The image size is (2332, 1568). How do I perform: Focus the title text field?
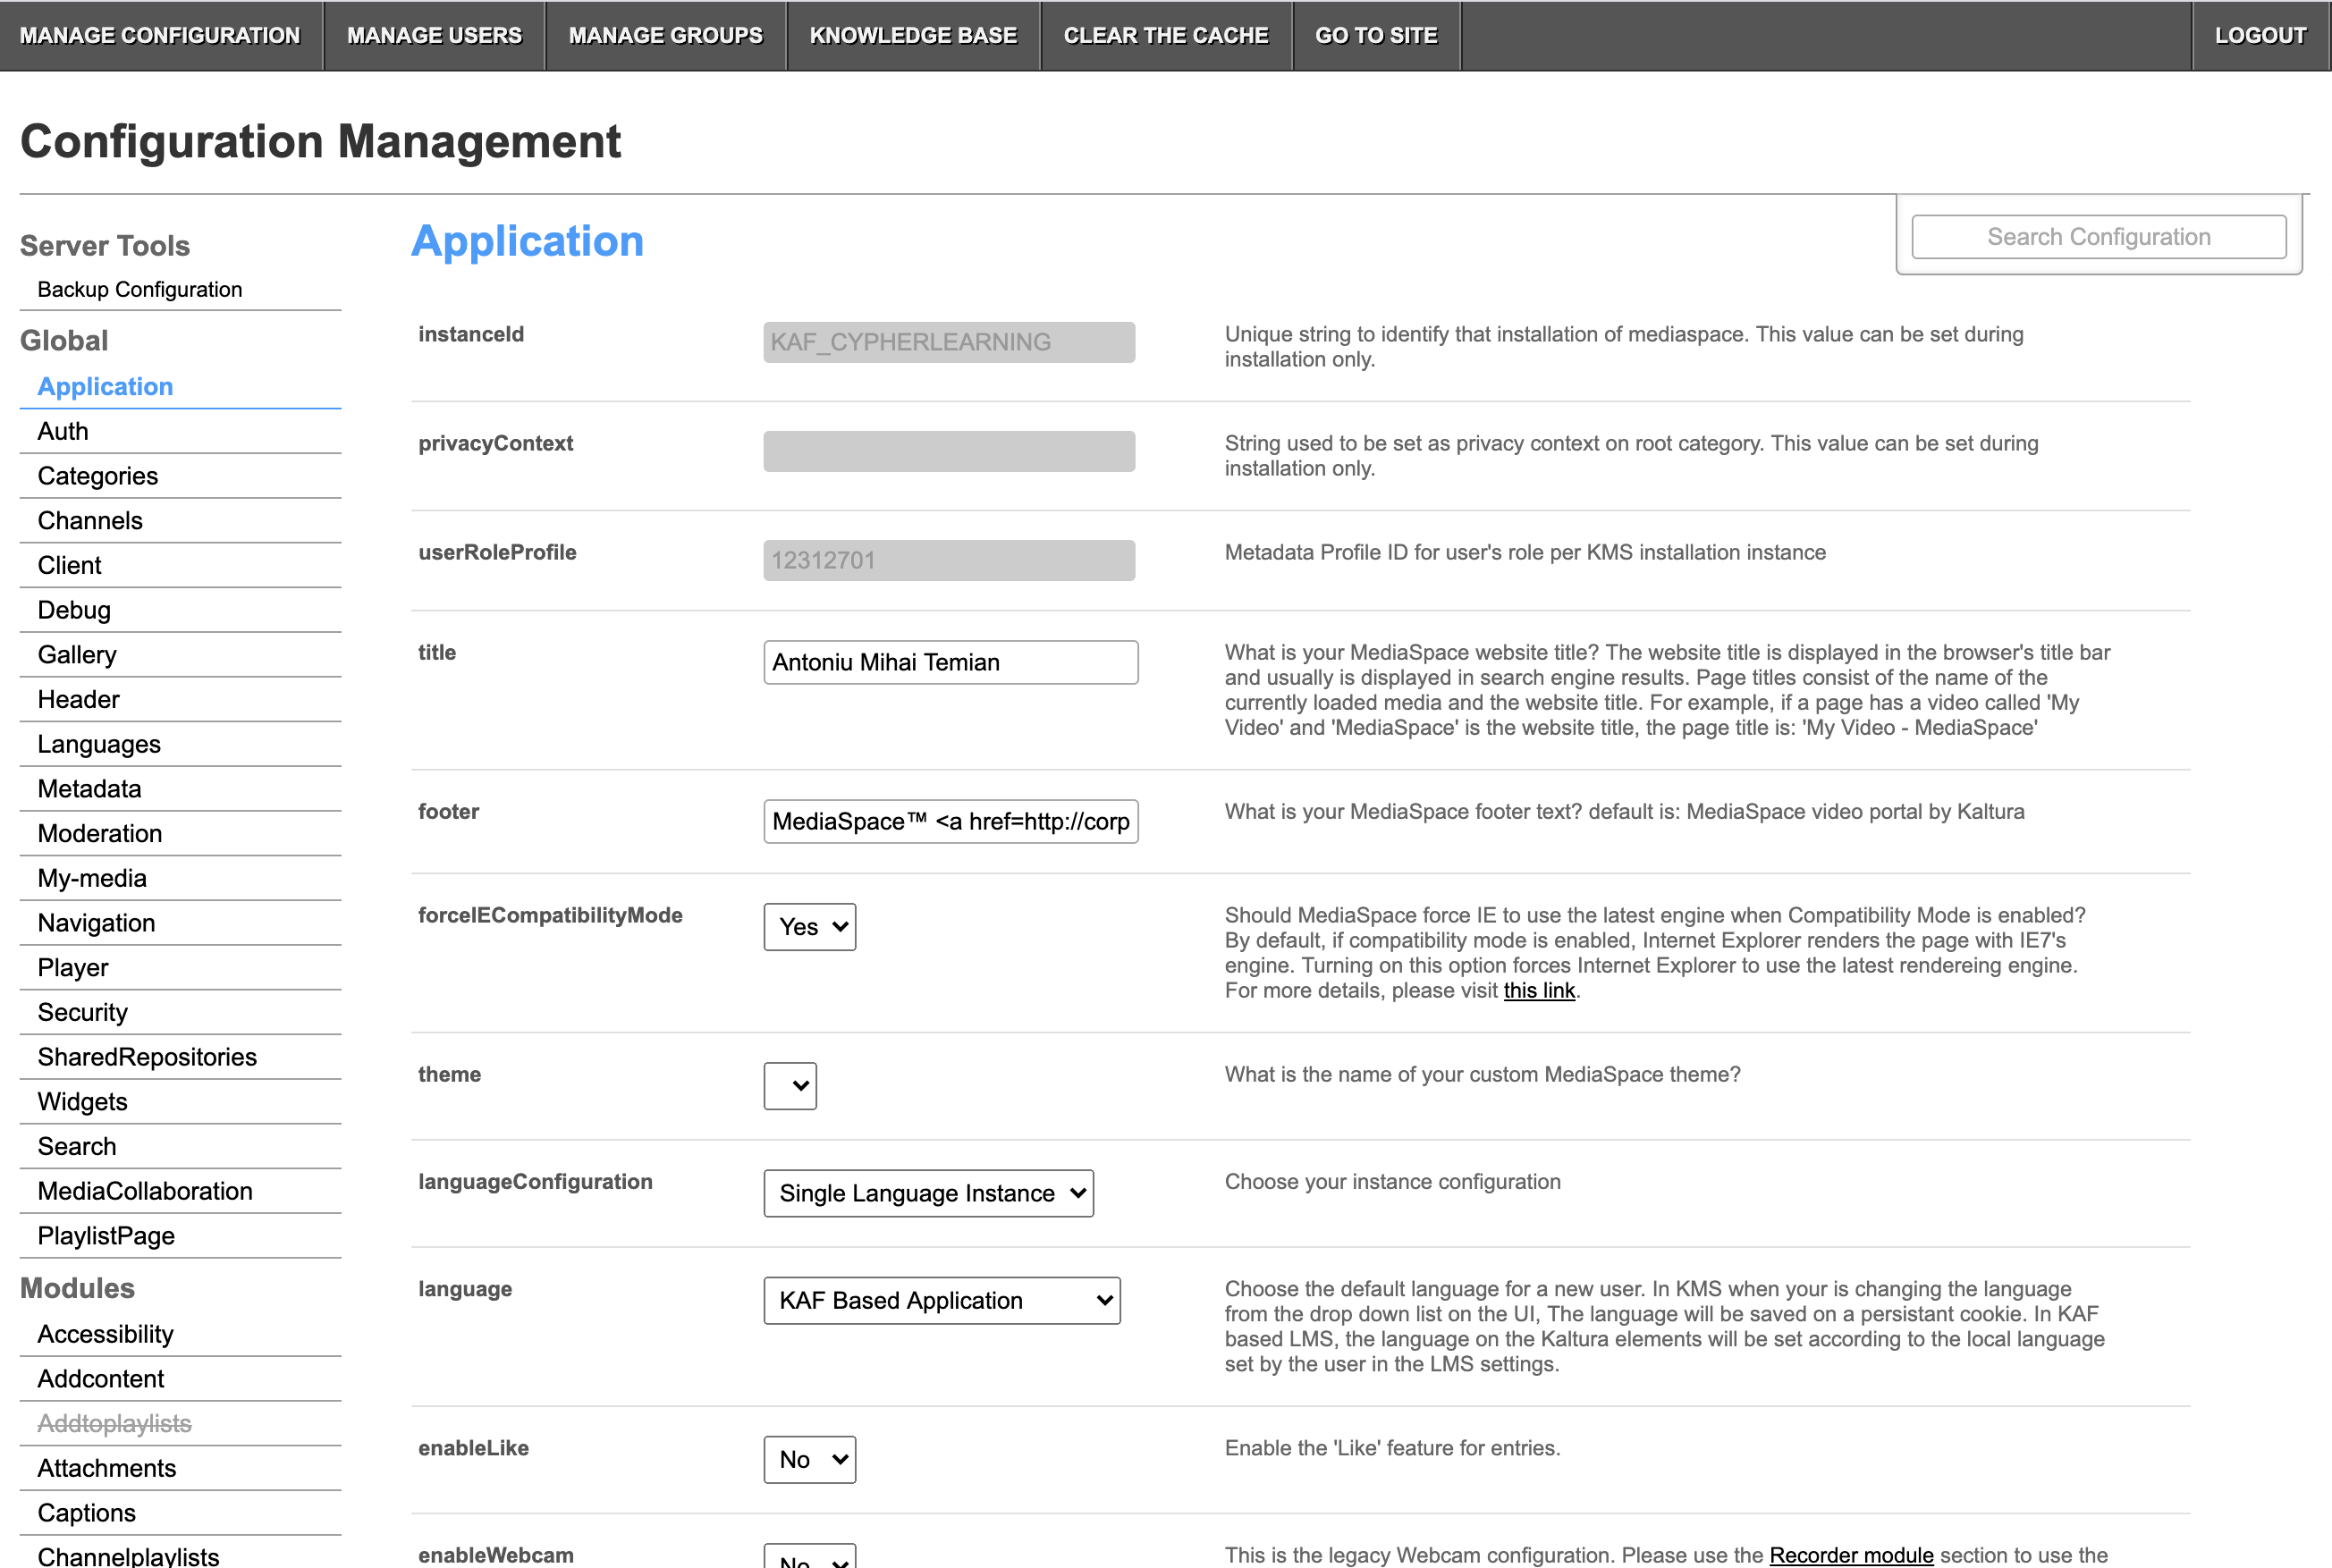point(949,662)
